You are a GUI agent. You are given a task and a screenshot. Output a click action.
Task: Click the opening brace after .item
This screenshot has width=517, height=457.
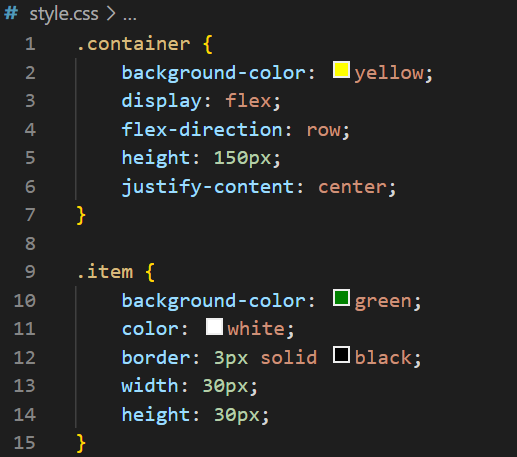tap(150, 272)
